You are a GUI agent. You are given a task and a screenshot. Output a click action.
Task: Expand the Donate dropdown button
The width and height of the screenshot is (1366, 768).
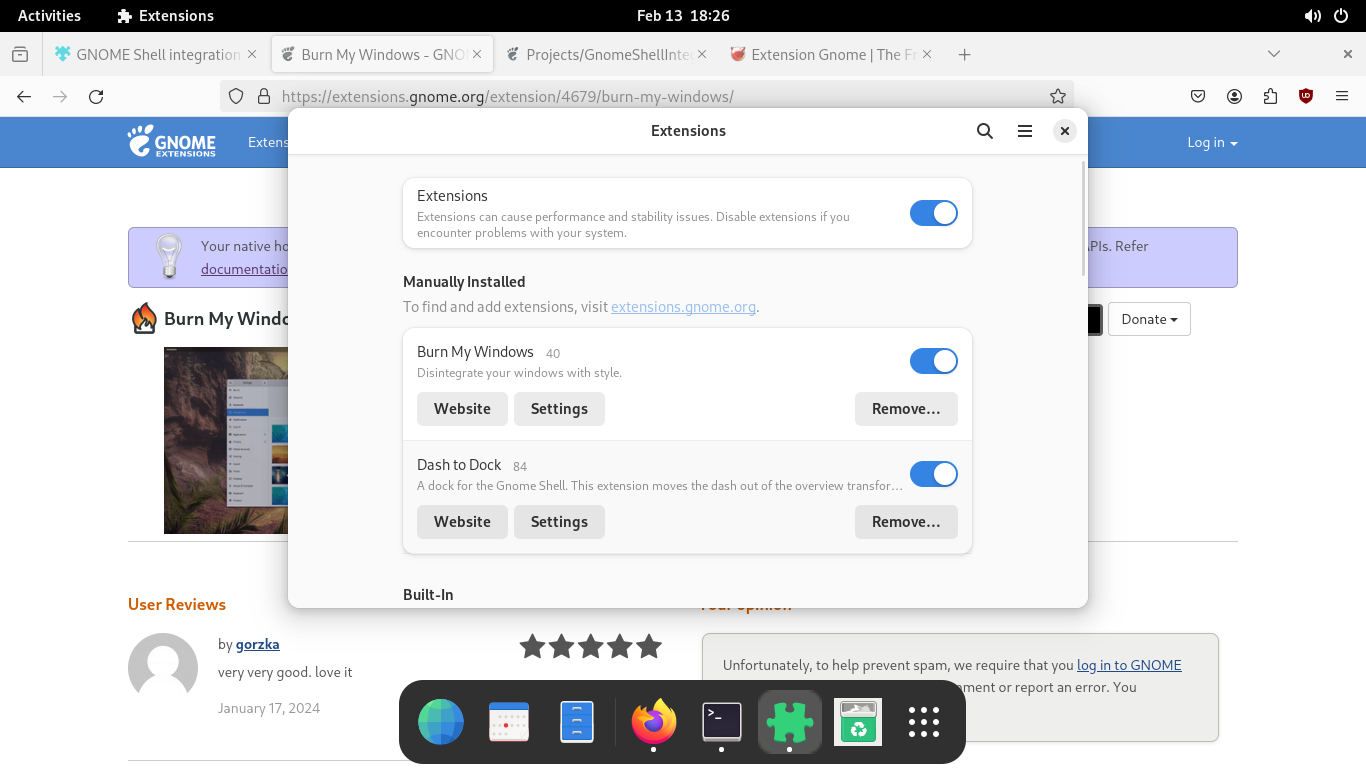point(1148,319)
